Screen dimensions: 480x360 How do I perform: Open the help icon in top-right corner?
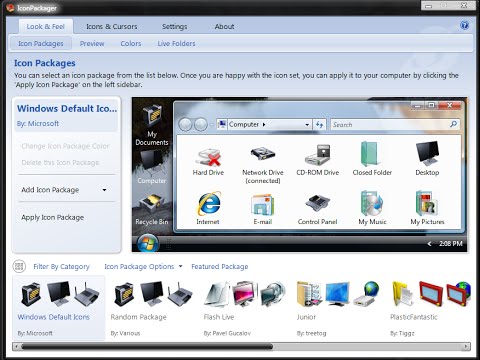pos(464,25)
